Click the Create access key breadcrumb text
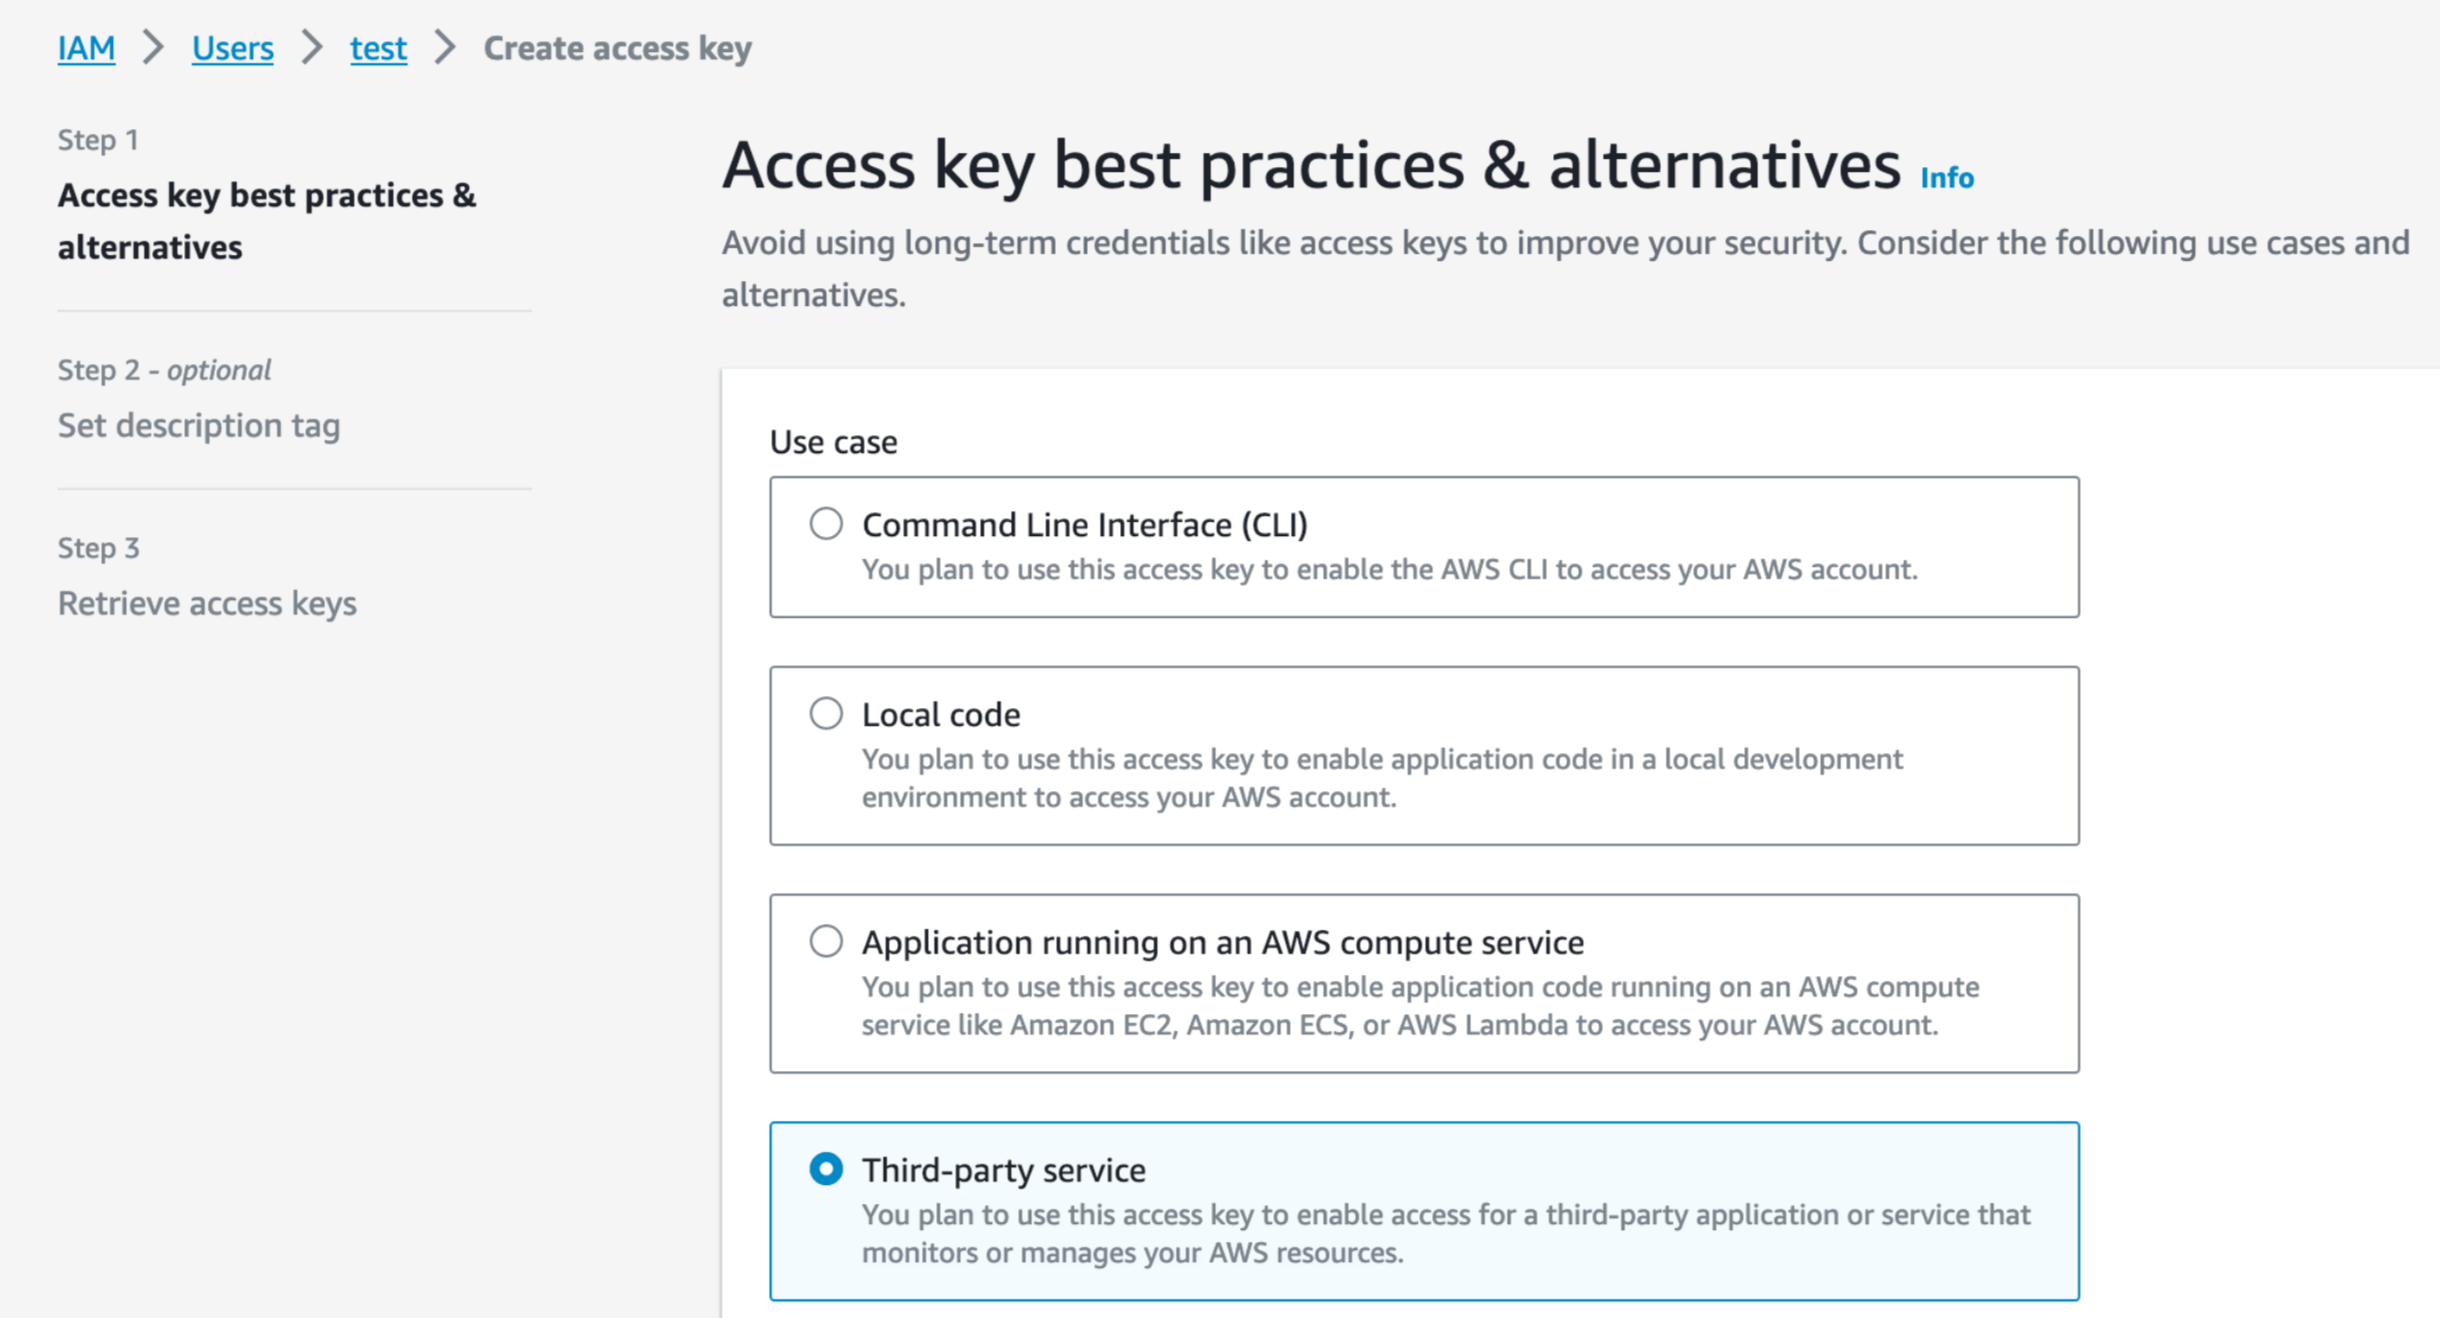Viewport: 2440px width, 1318px height. click(x=617, y=48)
